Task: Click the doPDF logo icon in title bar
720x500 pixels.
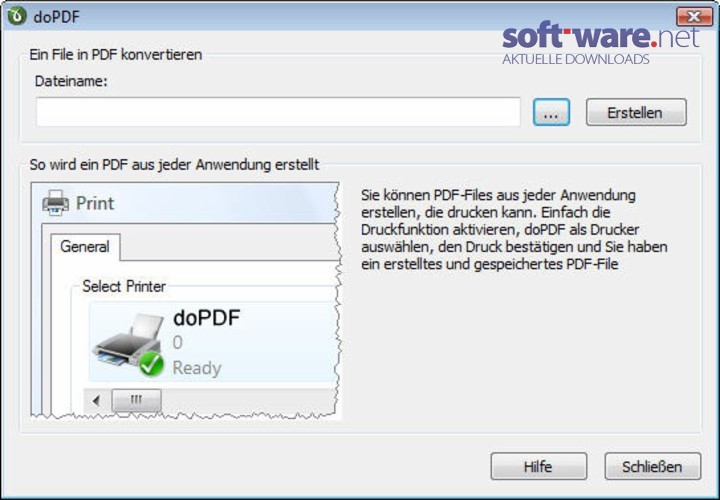Action: point(17,16)
